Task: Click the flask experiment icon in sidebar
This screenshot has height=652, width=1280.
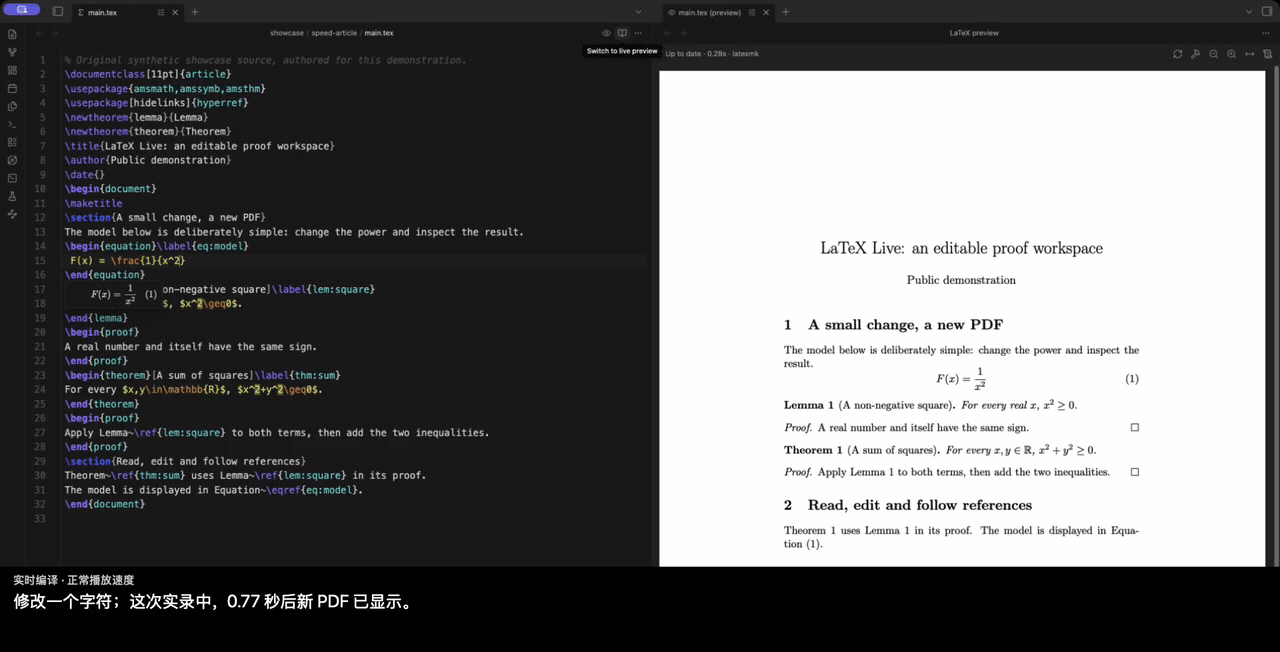Action: [x=12, y=196]
